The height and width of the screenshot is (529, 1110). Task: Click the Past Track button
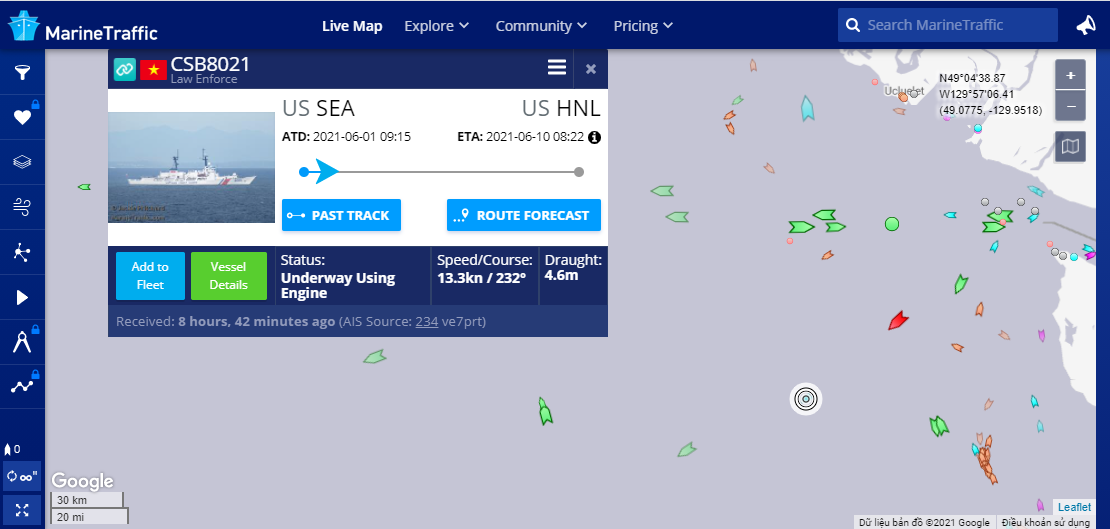(341, 215)
